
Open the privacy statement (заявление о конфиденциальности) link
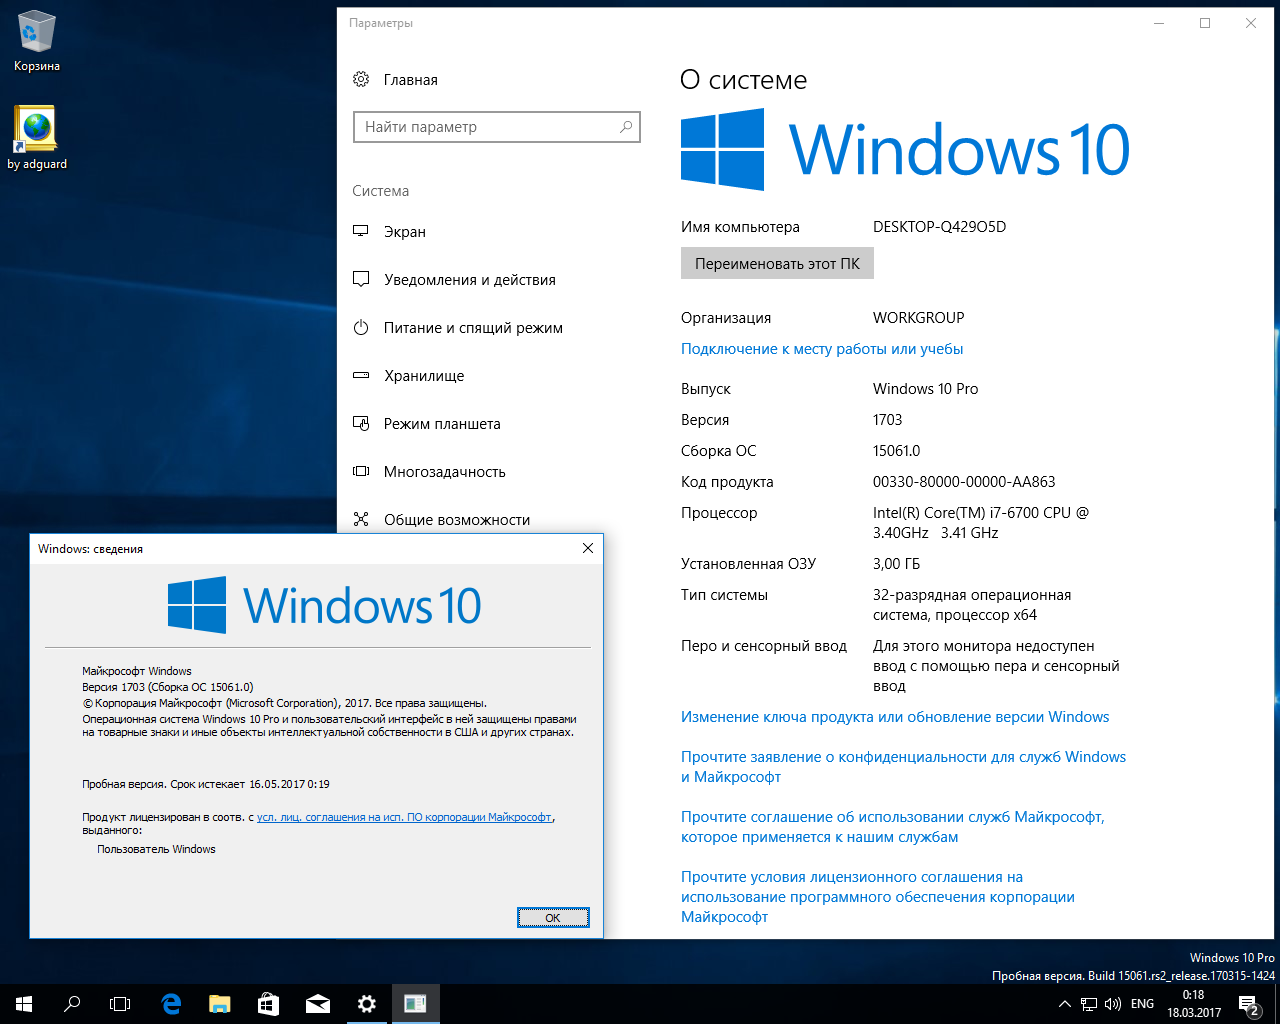click(x=903, y=767)
